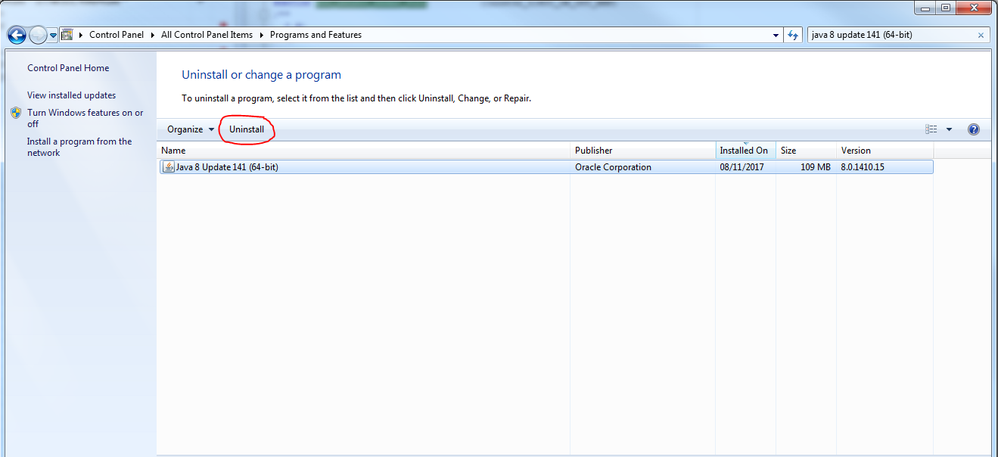Viewport: 998px width, 457px height.
Task: Open Install a program from the network
Action: [80, 147]
